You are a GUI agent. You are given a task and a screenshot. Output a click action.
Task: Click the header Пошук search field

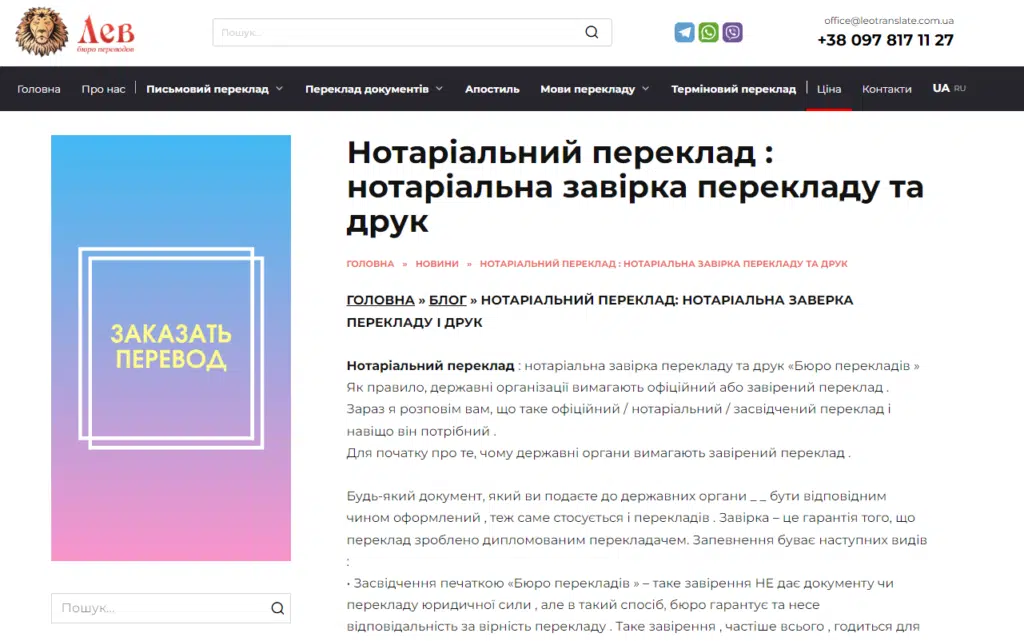pyautogui.click(x=412, y=32)
